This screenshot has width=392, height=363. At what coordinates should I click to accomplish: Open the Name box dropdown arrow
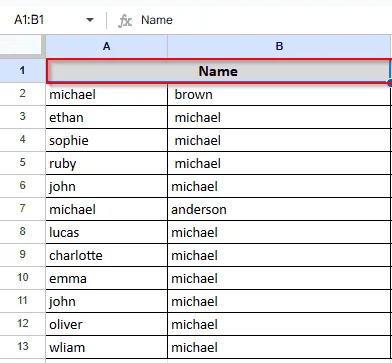(x=89, y=20)
